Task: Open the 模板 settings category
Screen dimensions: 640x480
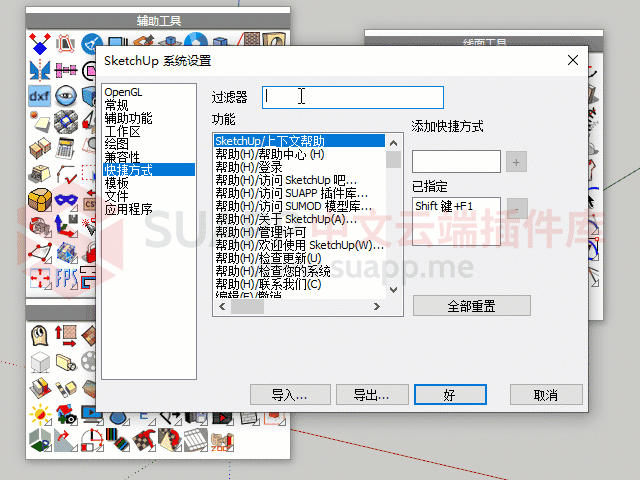Action: 117,183
